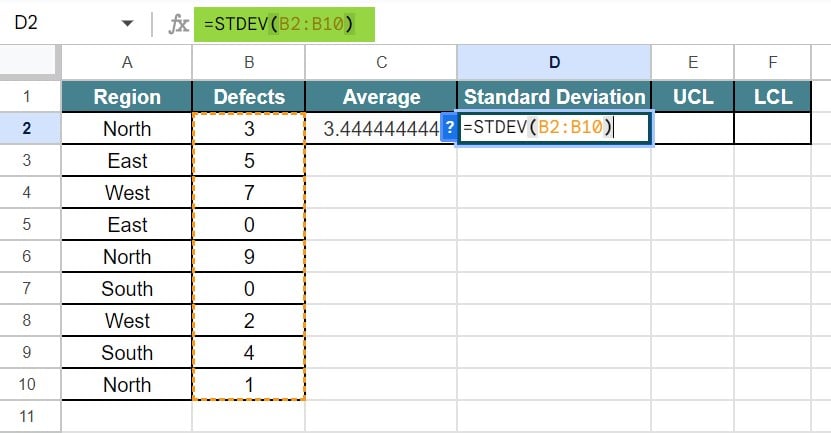Click defects value 0 in row 7

point(249,288)
